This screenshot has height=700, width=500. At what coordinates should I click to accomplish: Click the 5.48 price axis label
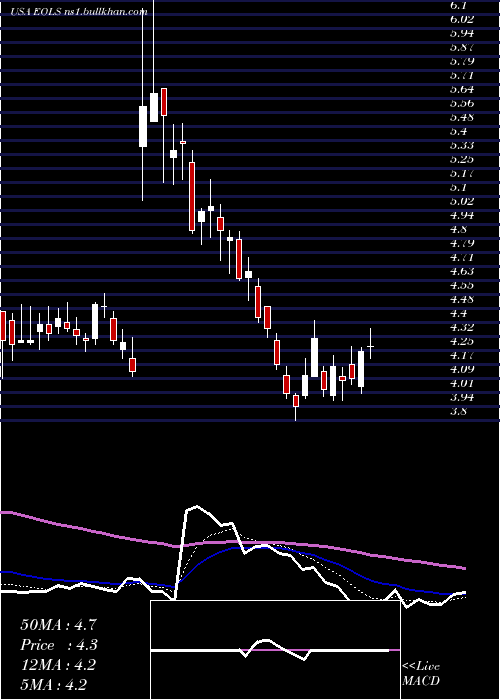coord(462,117)
